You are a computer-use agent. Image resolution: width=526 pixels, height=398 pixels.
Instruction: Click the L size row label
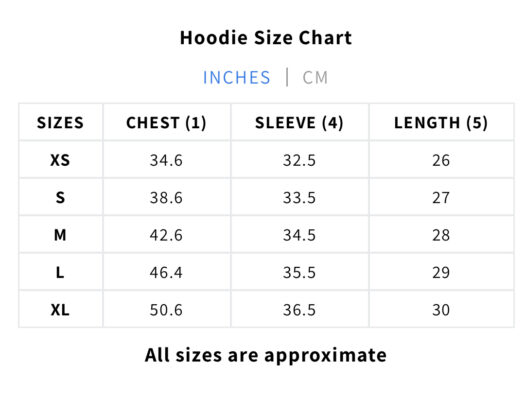pos(60,272)
